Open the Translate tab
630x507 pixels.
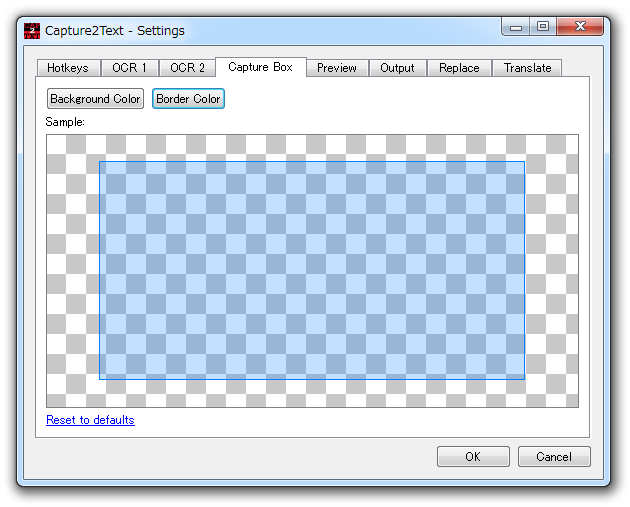pyautogui.click(x=527, y=67)
